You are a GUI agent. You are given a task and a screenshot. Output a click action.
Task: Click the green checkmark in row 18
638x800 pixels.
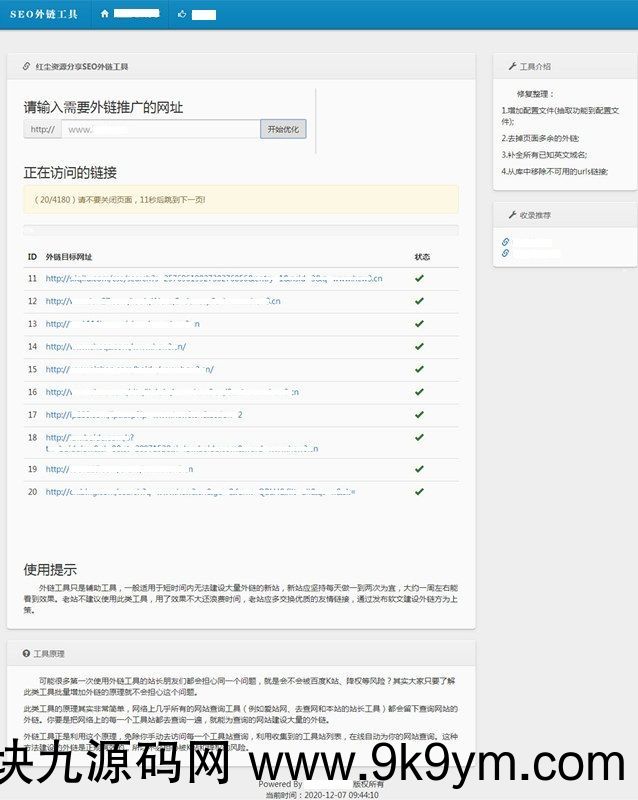[419, 437]
